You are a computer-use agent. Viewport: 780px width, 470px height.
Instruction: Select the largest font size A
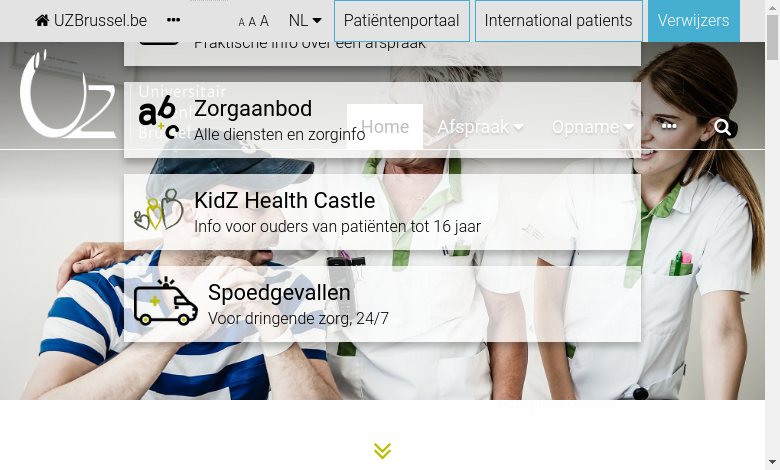pos(264,21)
